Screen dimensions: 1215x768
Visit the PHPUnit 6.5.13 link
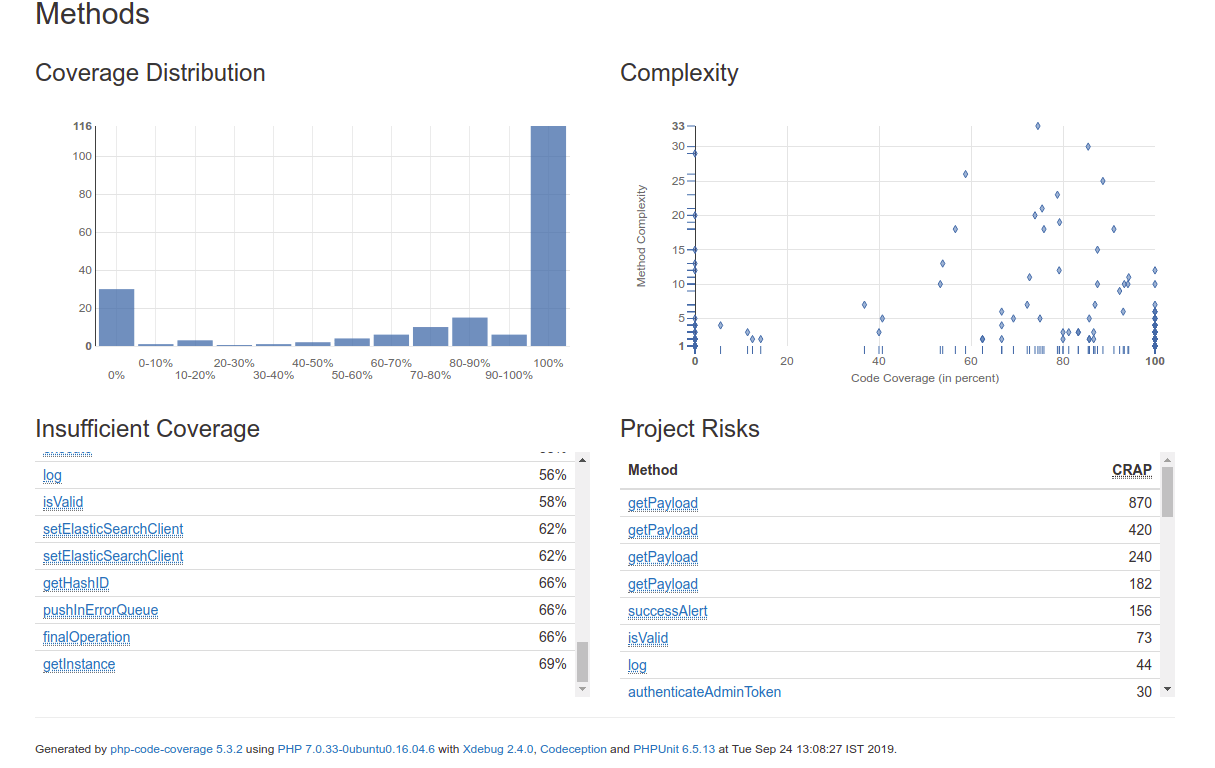(x=674, y=749)
